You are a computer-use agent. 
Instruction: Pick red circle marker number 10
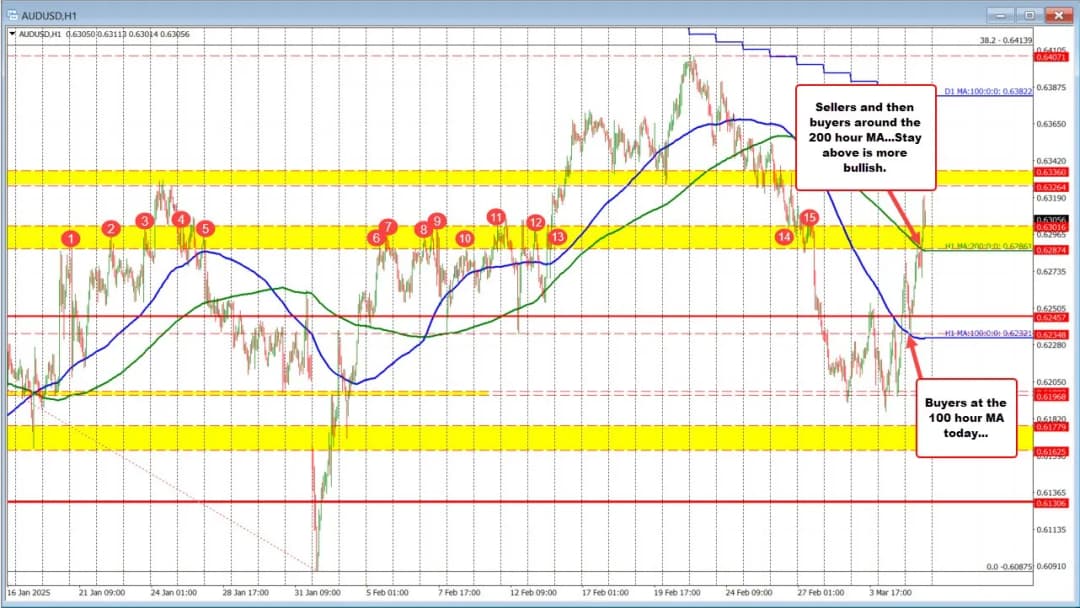(x=464, y=238)
